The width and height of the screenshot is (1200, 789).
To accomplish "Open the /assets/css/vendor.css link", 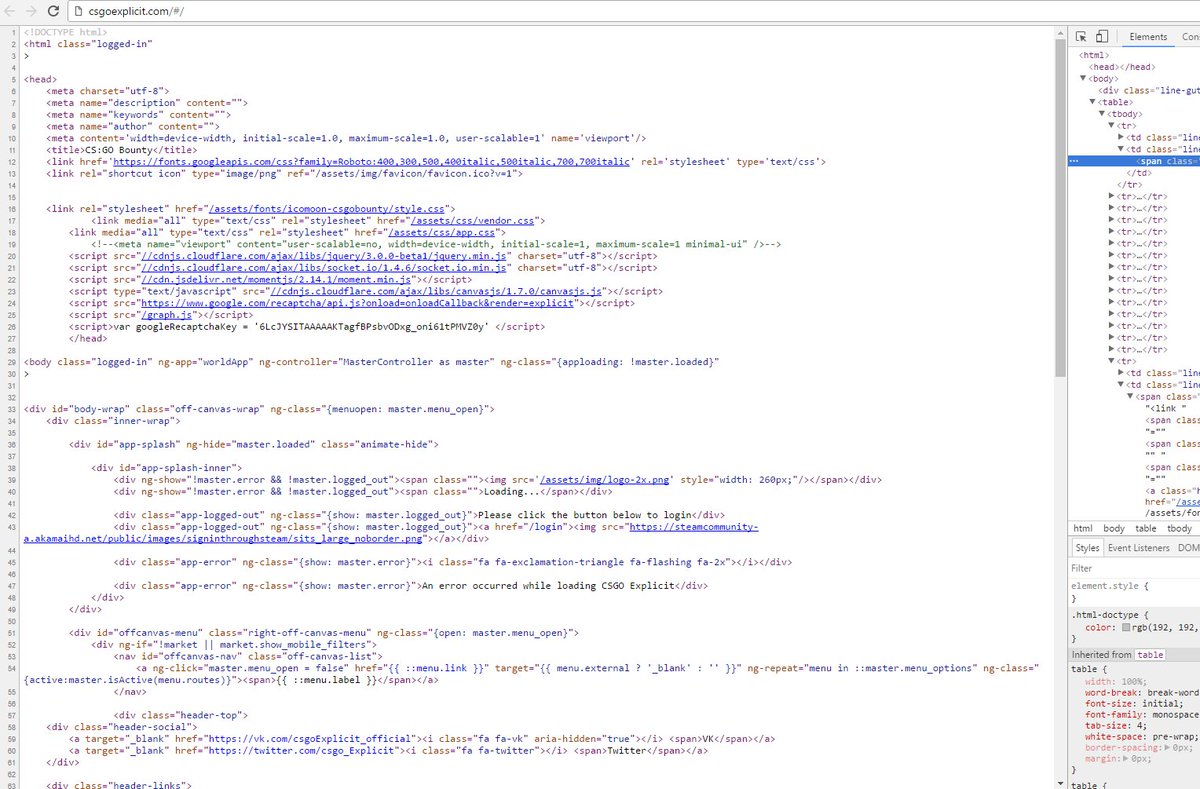I will [471, 220].
